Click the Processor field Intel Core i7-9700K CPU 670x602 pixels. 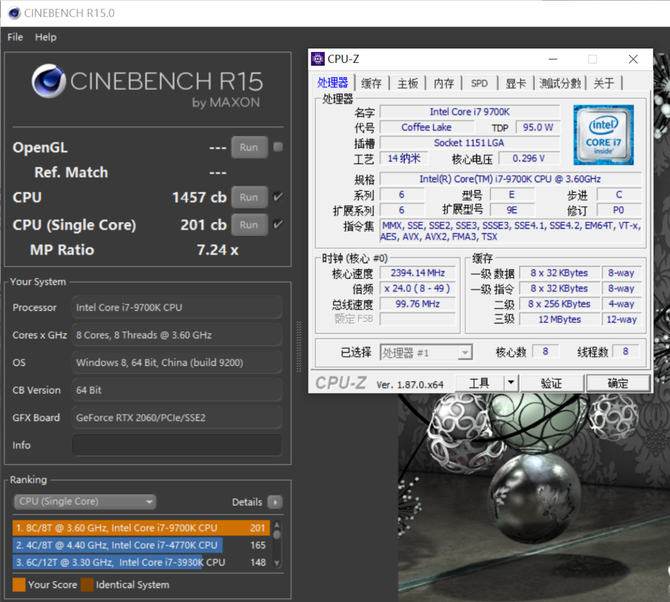point(177,307)
